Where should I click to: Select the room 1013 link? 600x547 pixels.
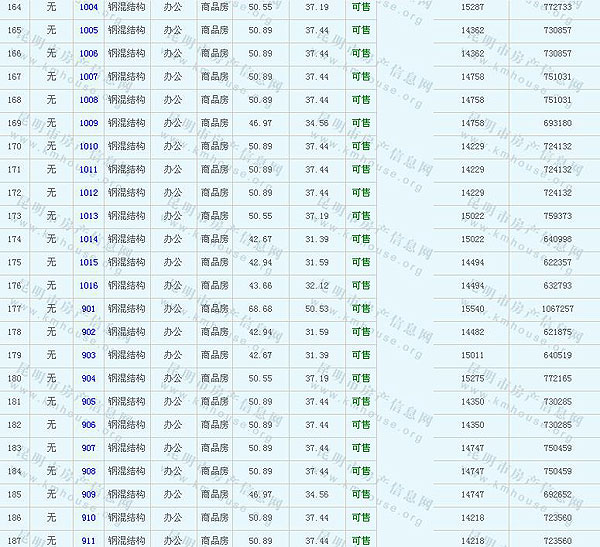(x=89, y=216)
